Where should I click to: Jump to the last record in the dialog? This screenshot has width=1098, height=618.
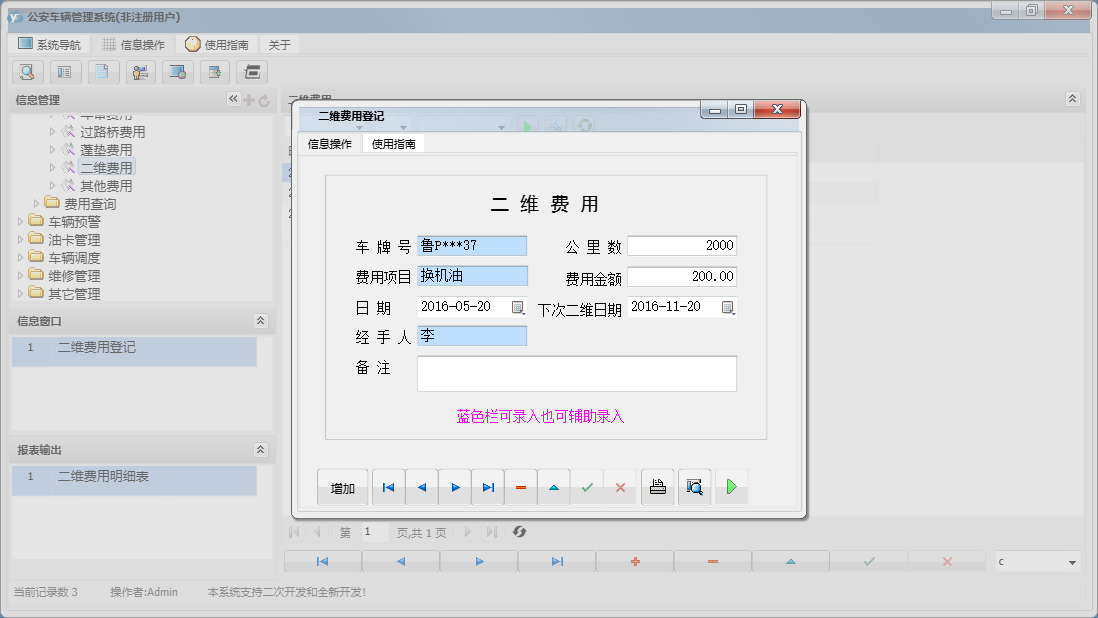pyautogui.click(x=489, y=487)
